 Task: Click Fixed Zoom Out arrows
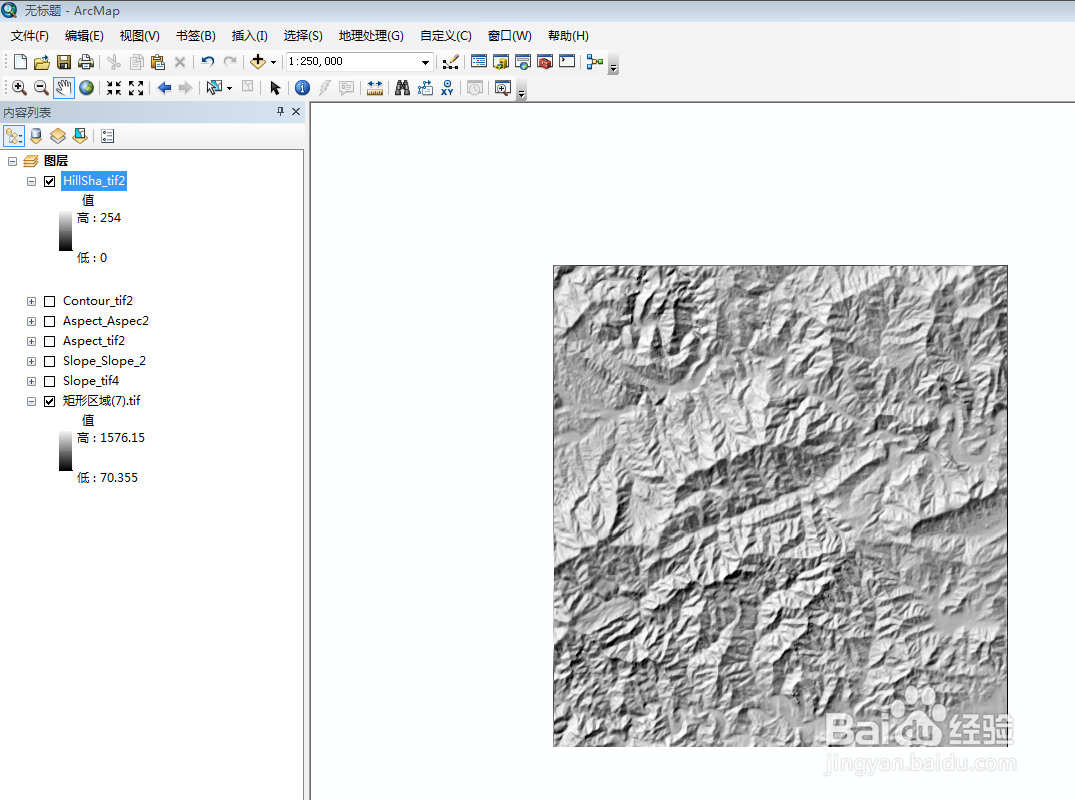point(136,88)
